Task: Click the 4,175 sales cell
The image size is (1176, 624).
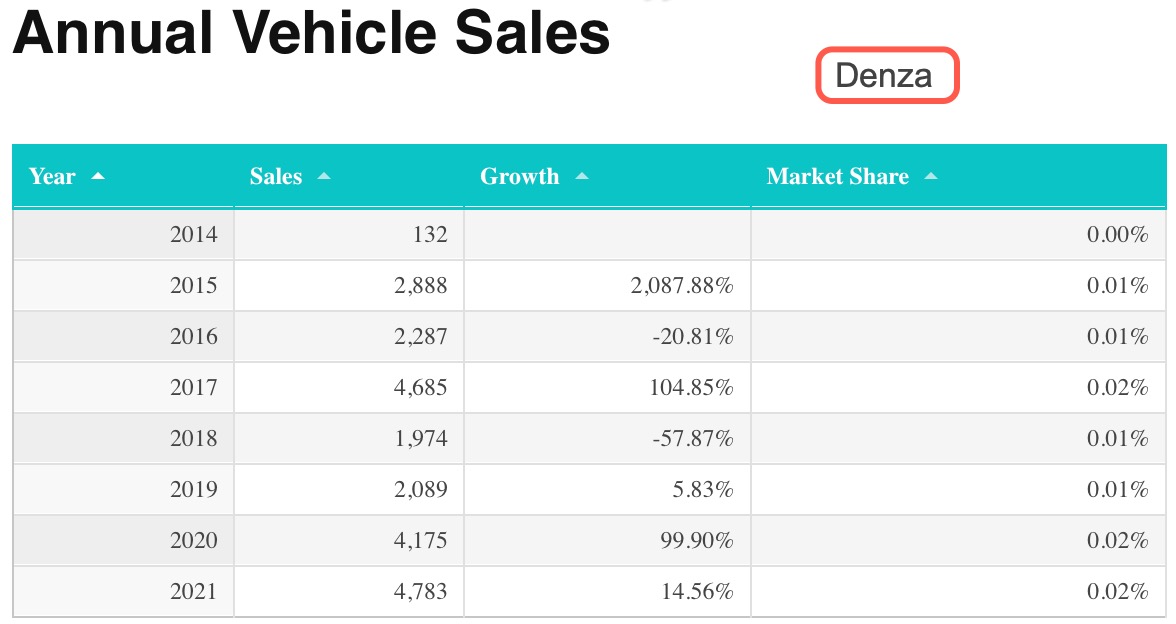Action: [419, 541]
